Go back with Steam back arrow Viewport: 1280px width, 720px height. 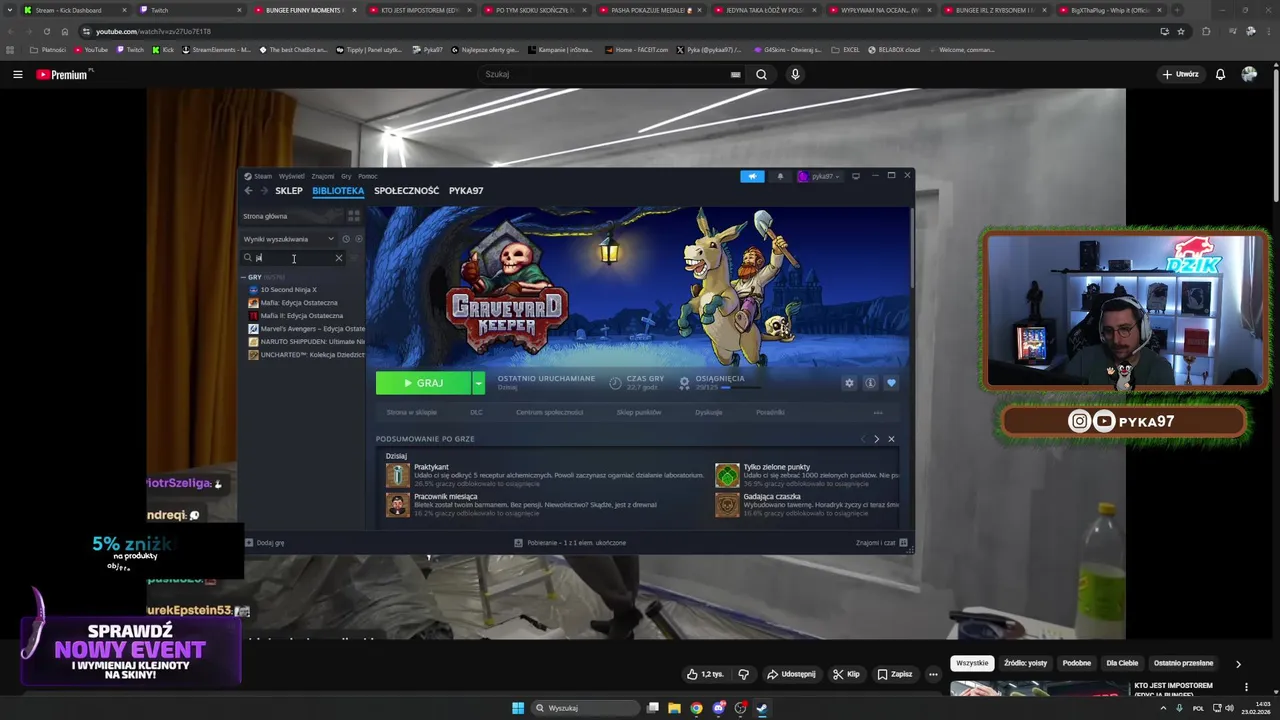249,190
